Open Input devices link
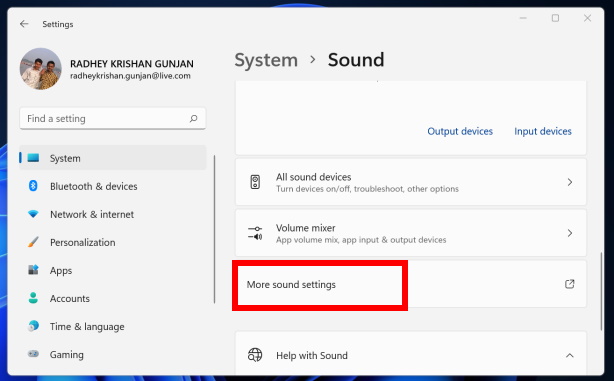Viewport: 614px width, 381px height. 543,131
